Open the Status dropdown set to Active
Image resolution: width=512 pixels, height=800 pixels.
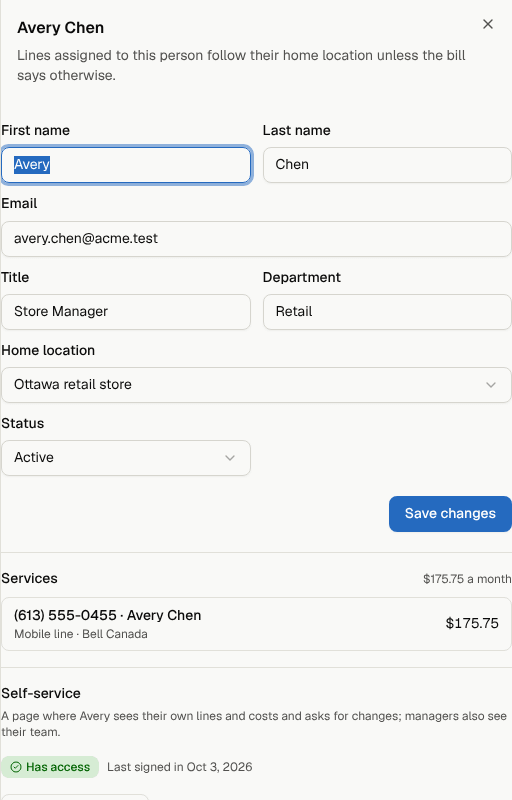[x=126, y=458]
